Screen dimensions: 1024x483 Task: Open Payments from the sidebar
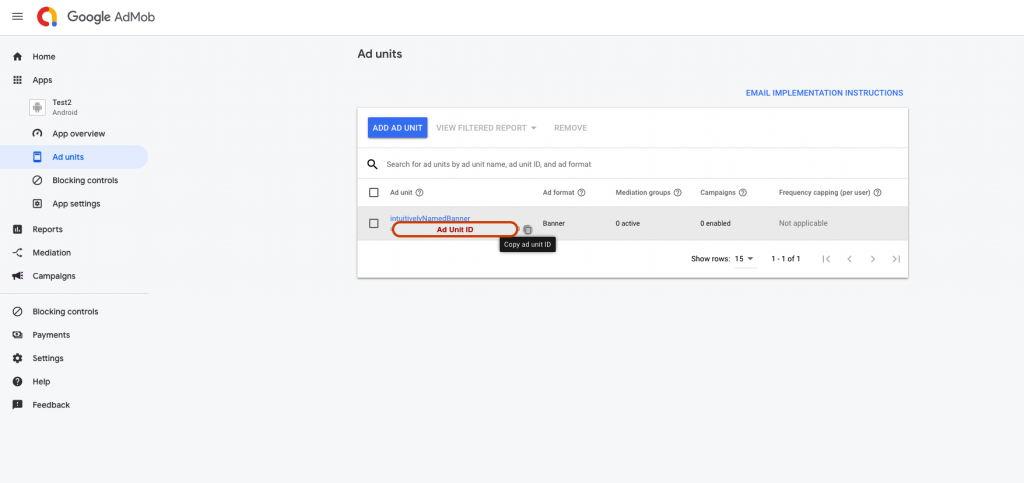(51, 335)
